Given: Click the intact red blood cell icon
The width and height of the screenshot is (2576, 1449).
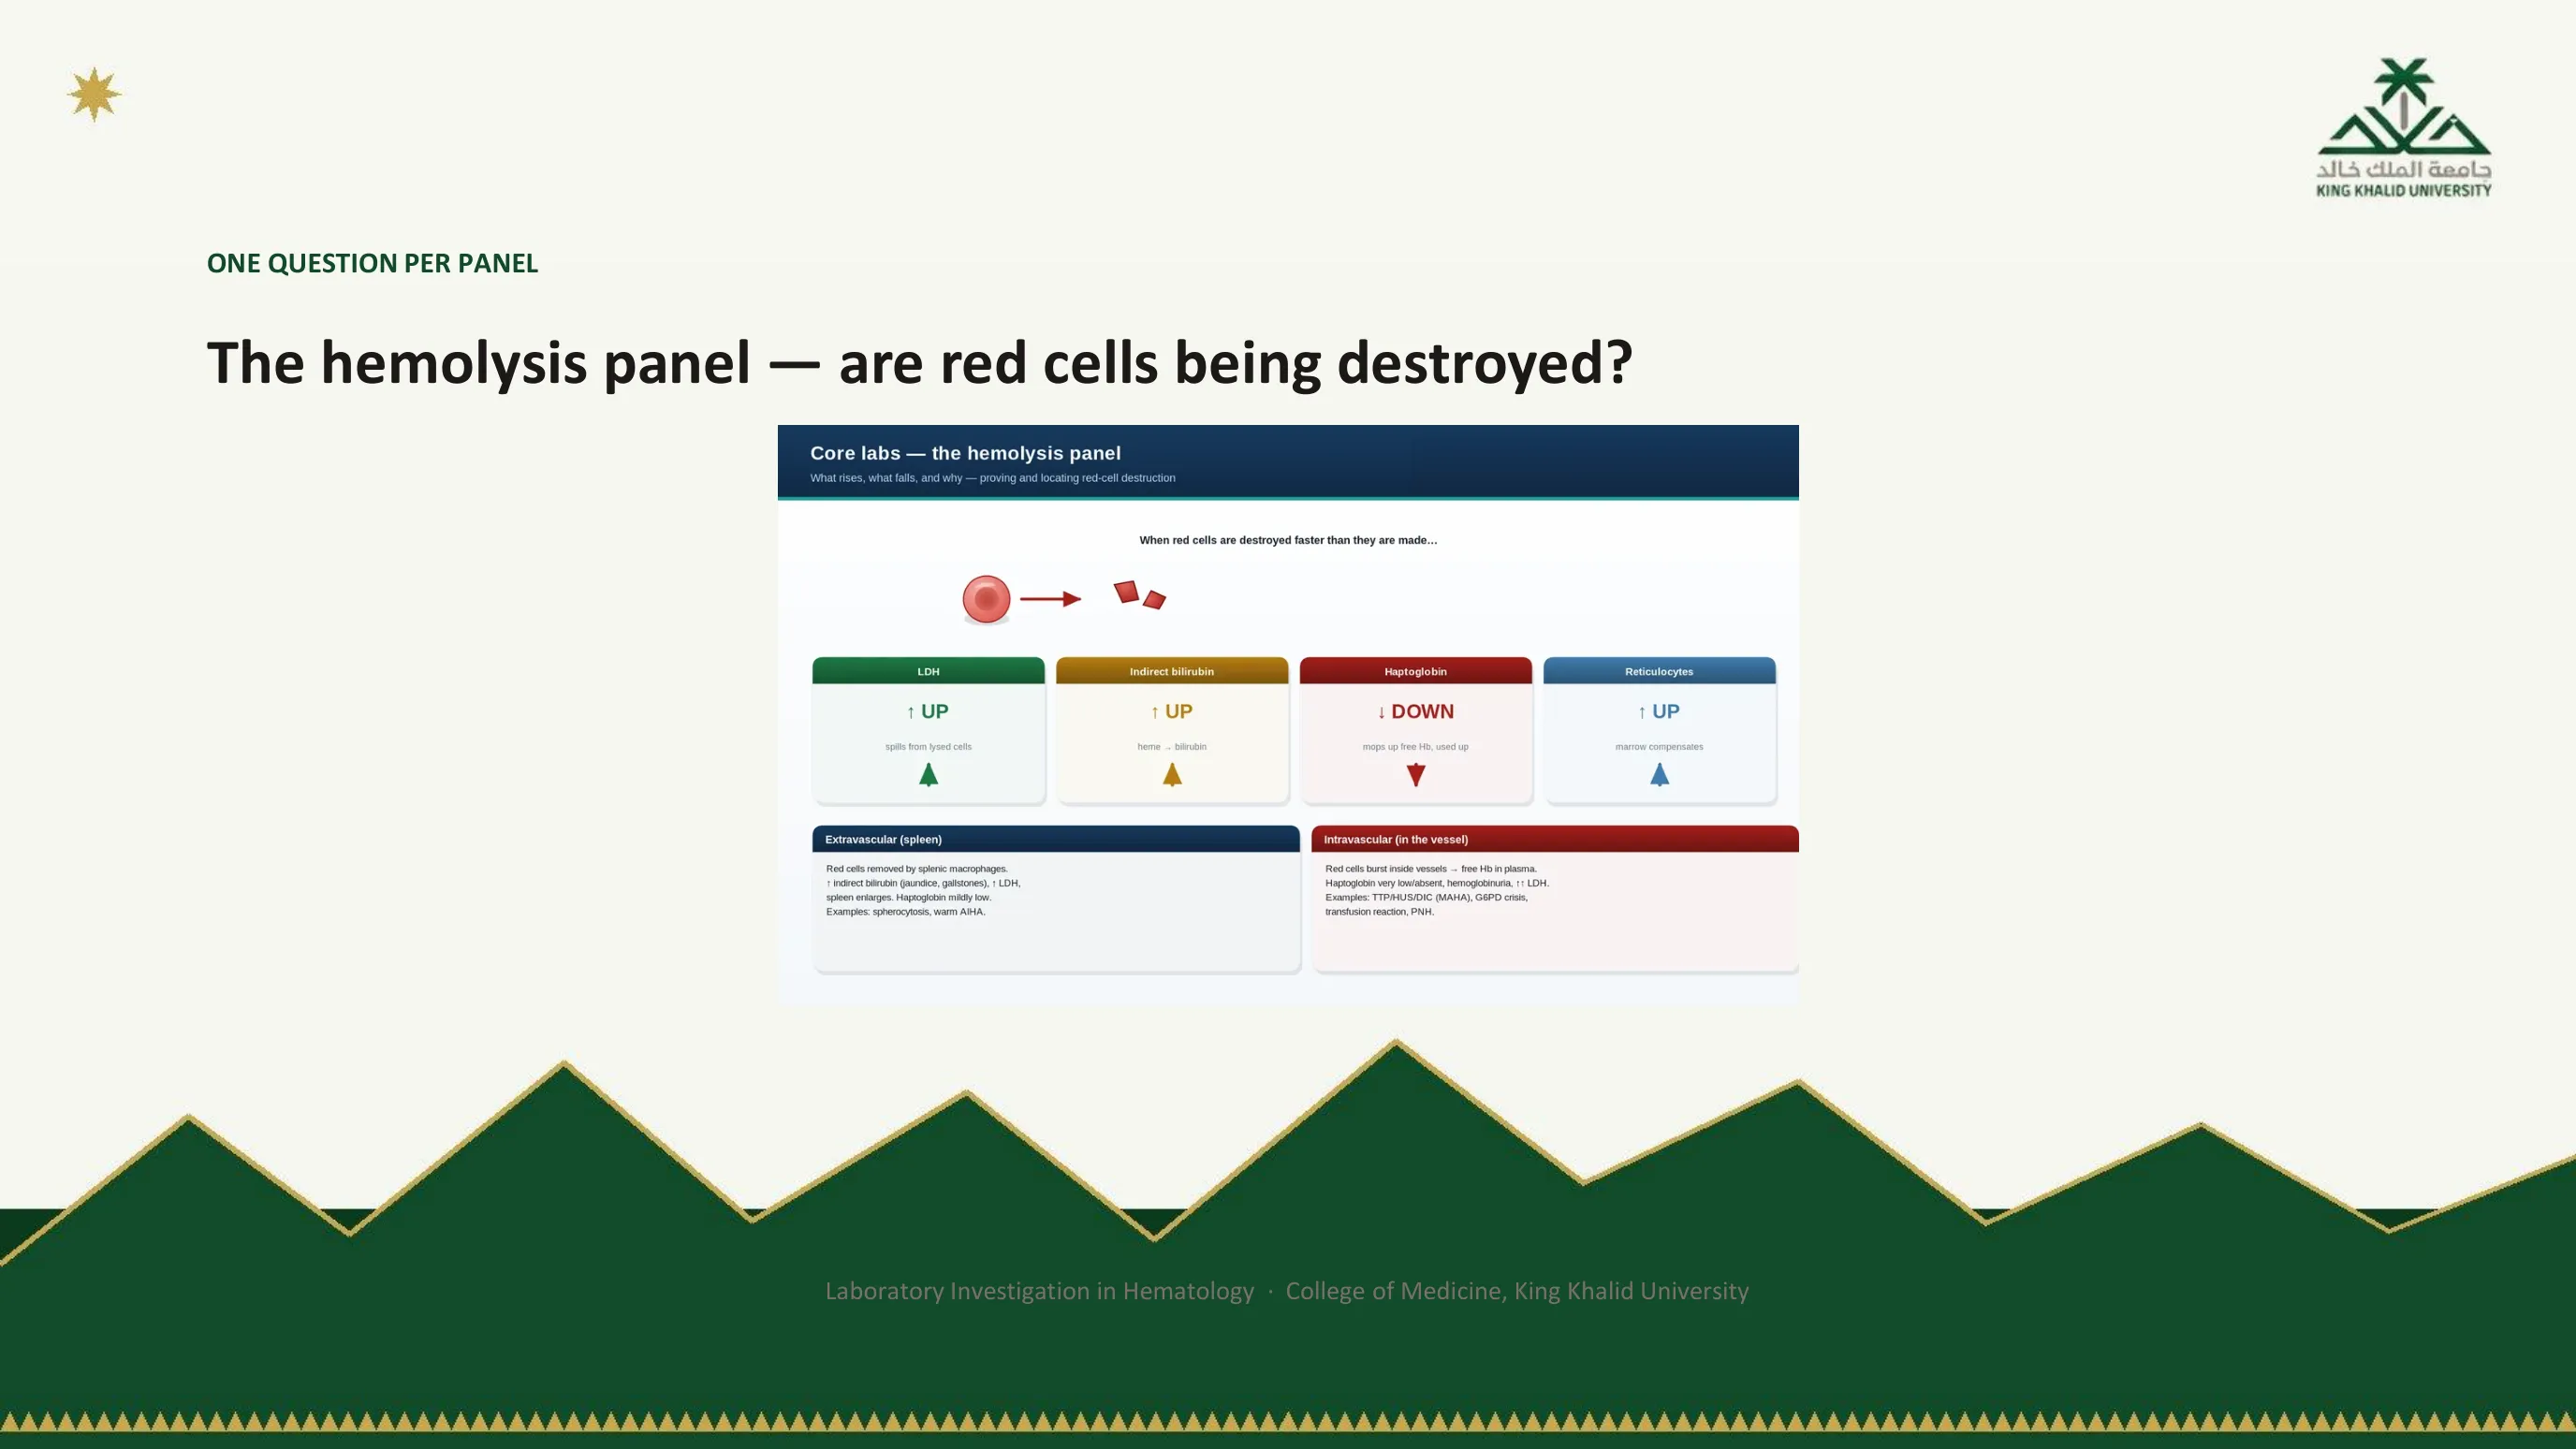Looking at the screenshot, I should 986,599.
